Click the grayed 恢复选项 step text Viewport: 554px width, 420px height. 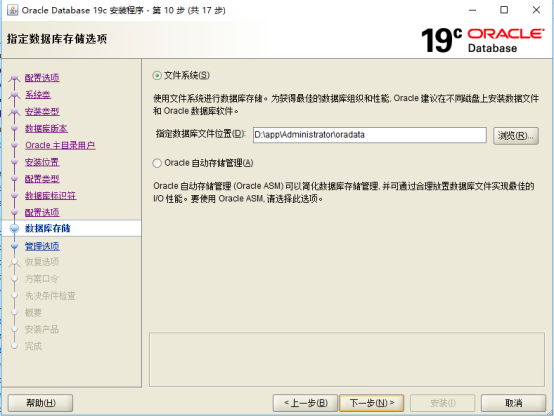(42, 262)
